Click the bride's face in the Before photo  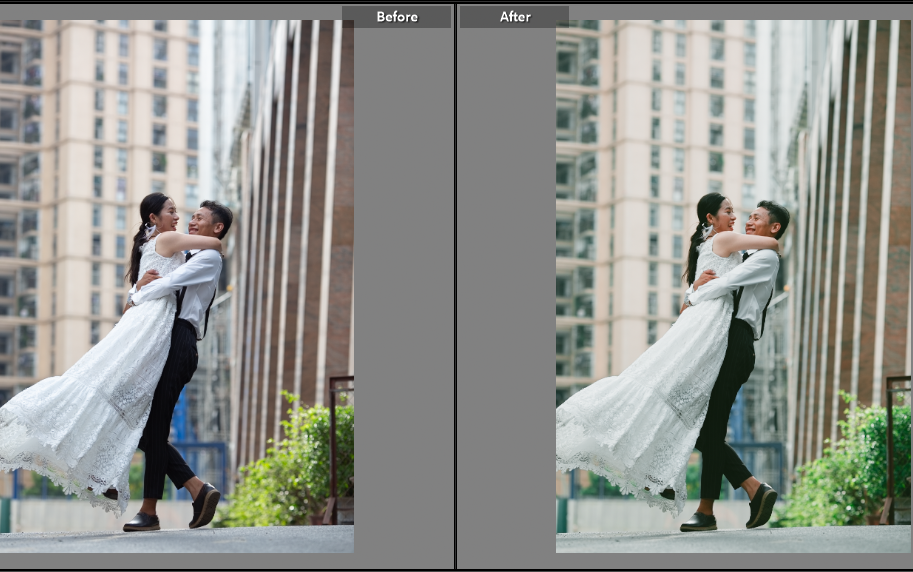(167, 213)
